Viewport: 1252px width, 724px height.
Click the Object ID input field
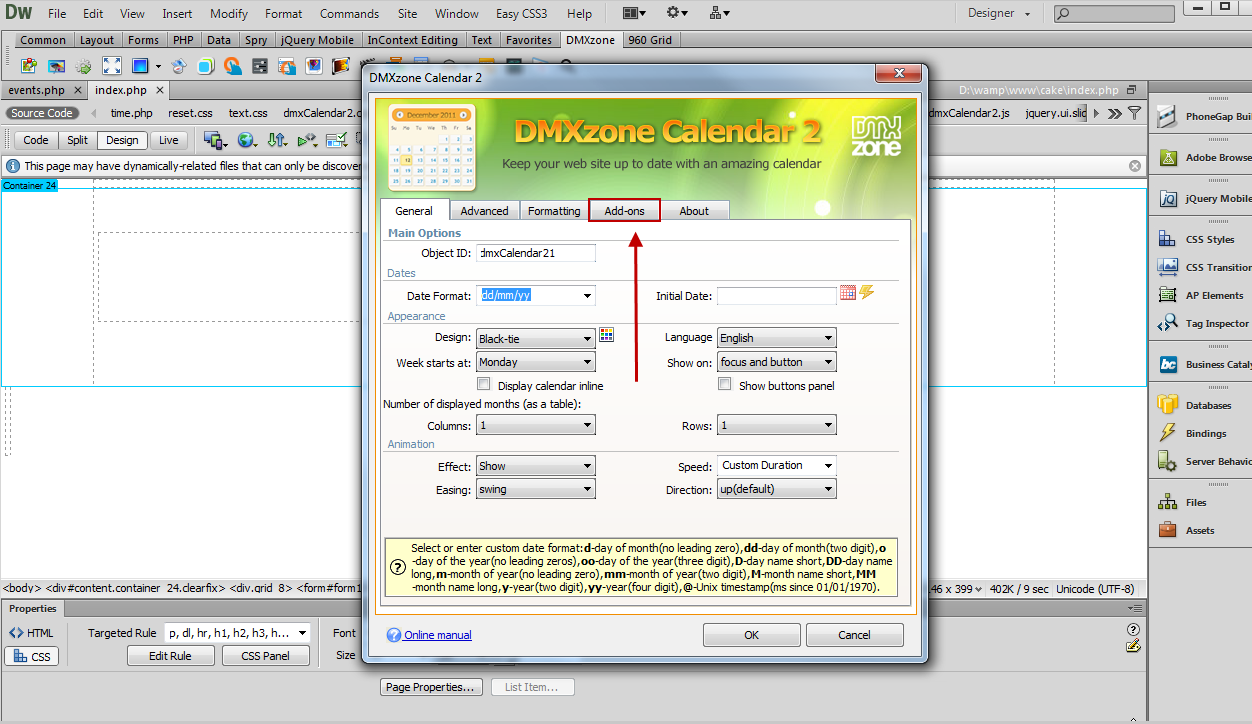click(536, 253)
